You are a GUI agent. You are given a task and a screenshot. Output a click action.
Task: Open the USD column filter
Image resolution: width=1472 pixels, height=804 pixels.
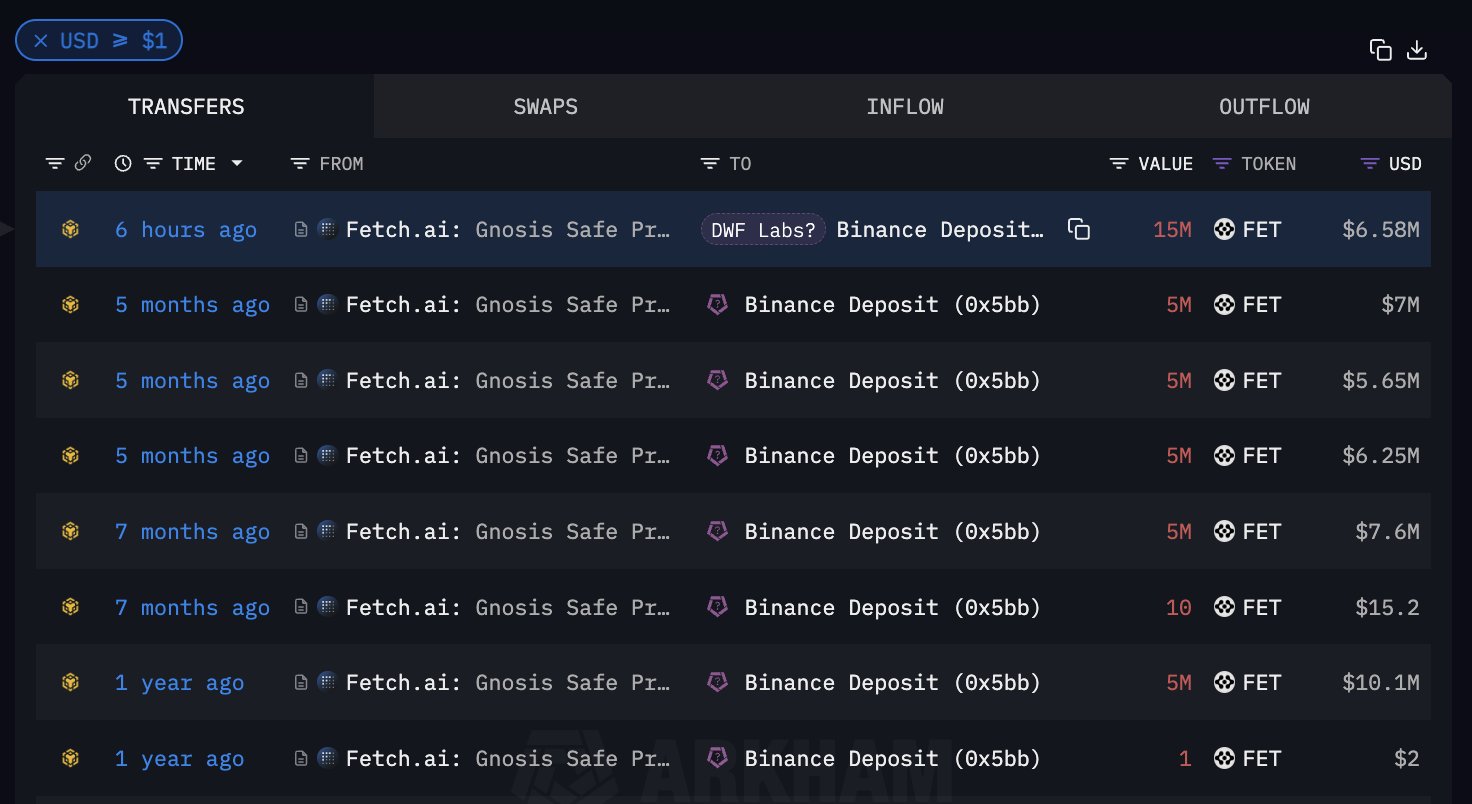point(1371,163)
